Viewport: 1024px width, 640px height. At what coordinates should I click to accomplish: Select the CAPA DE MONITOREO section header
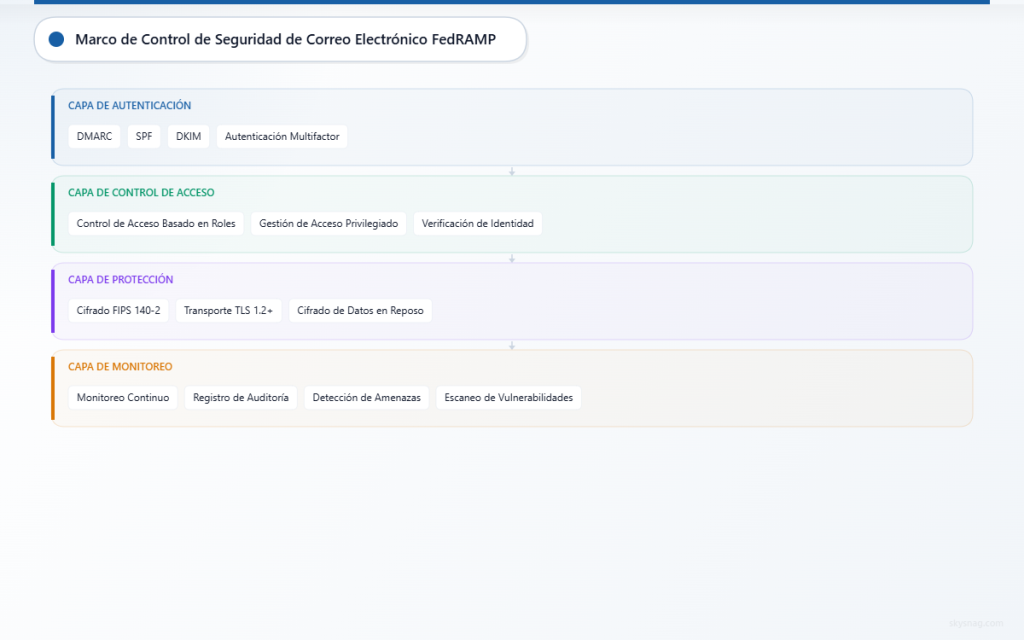(119, 366)
